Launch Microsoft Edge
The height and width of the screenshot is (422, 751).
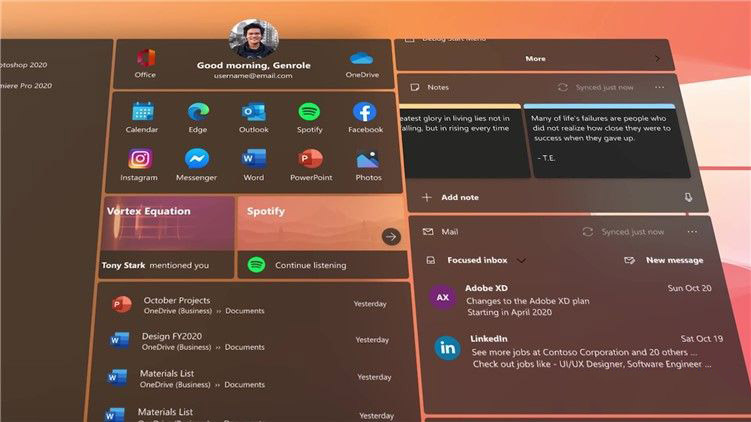pos(198,112)
